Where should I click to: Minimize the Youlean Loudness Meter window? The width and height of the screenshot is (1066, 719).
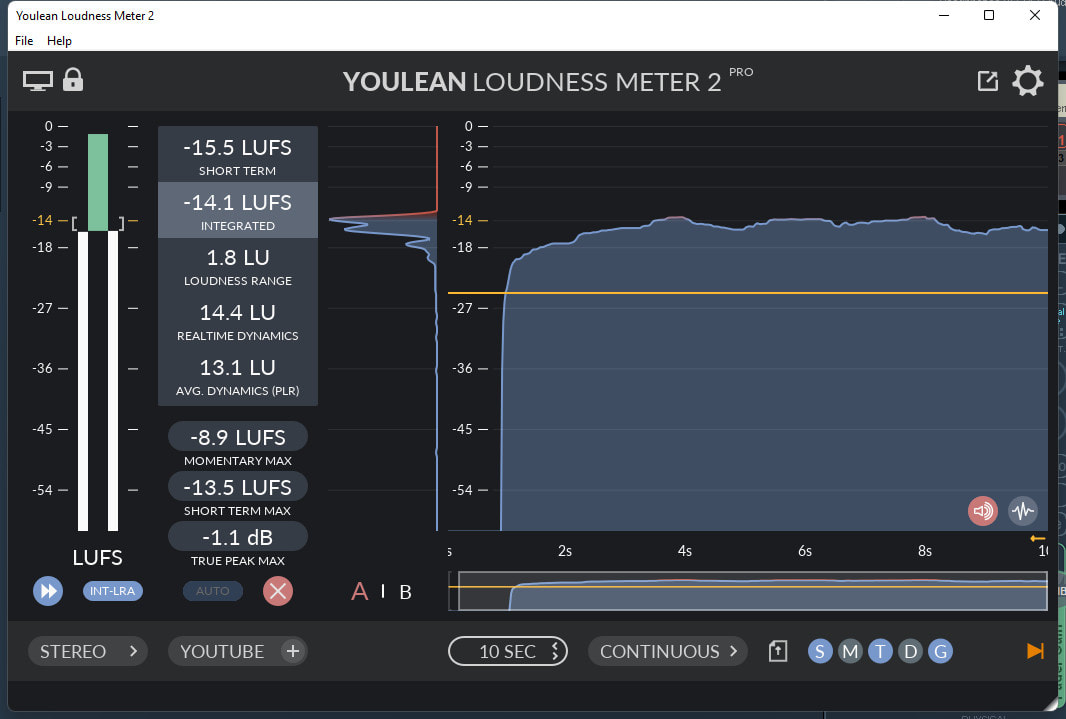click(944, 15)
